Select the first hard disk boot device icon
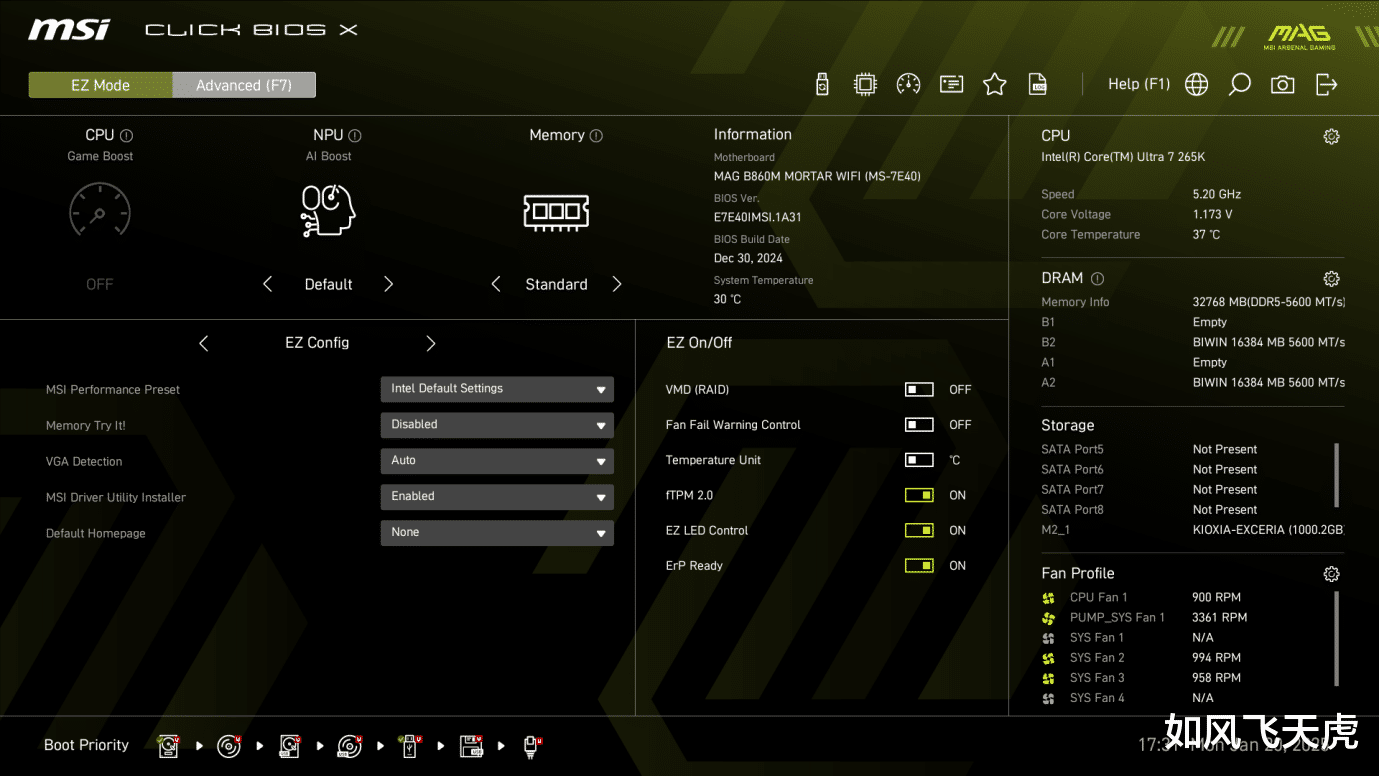1379x776 pixels. [168, 746]
